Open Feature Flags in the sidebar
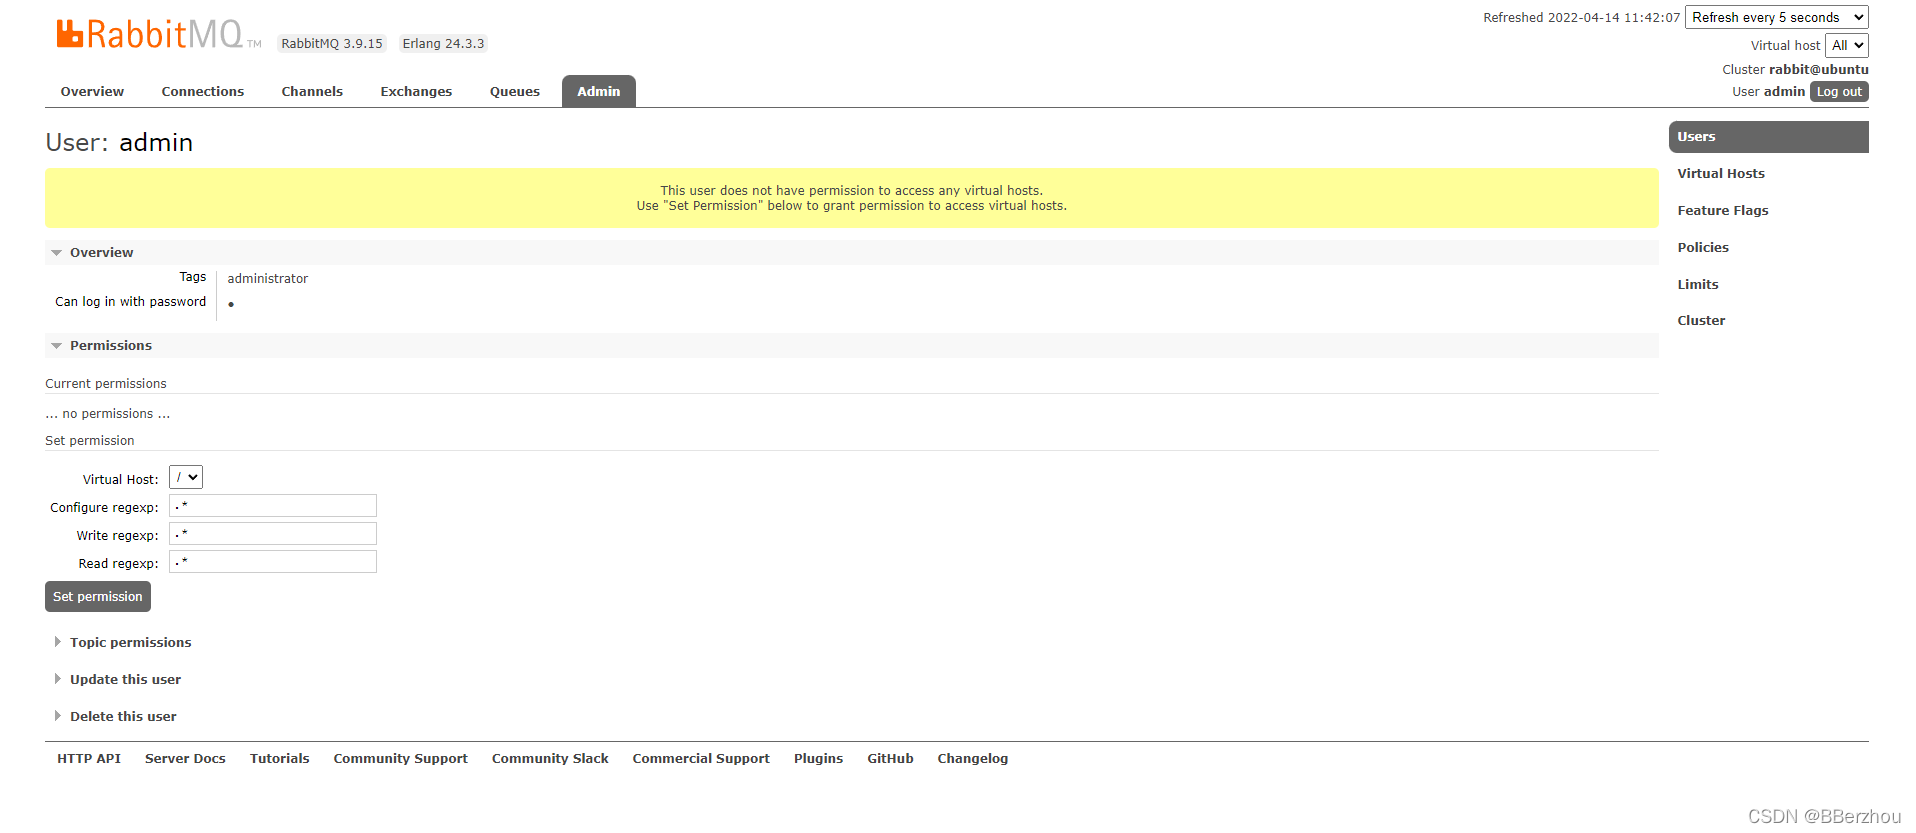1916x833 pixels. click(x=1723, y=210)
